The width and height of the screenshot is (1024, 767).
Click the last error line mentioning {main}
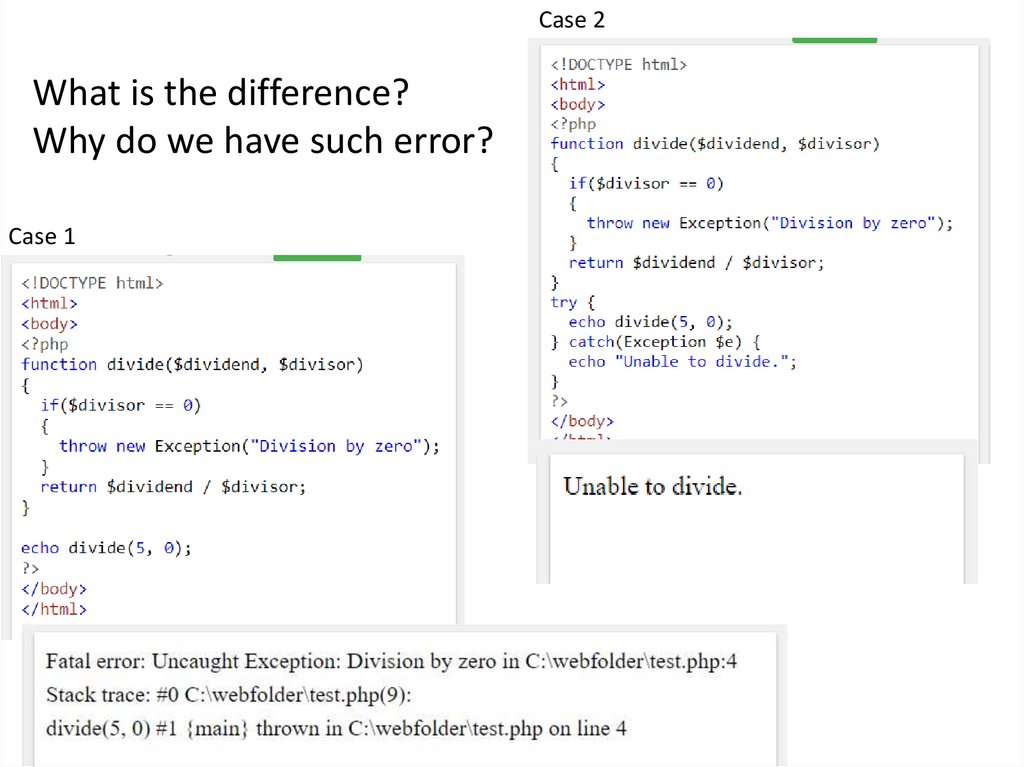pyautogui.click(x=336, y=728)
